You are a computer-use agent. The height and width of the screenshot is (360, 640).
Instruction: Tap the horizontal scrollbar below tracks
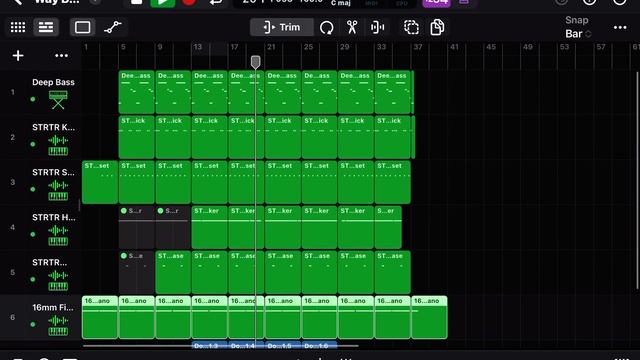[x=220, y=346]
